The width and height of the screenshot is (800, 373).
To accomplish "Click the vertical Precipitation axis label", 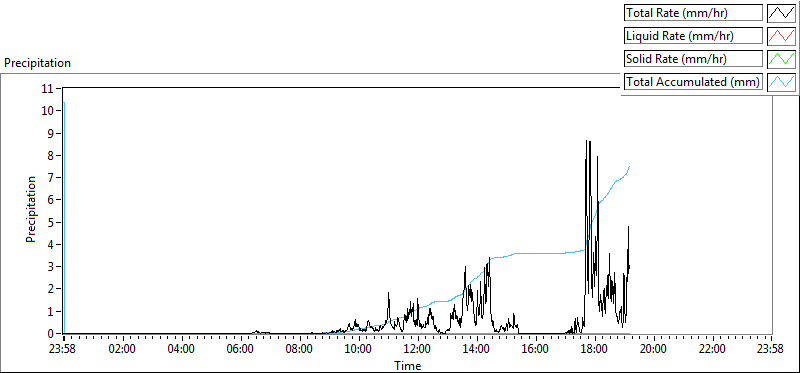I will [31, 209].
